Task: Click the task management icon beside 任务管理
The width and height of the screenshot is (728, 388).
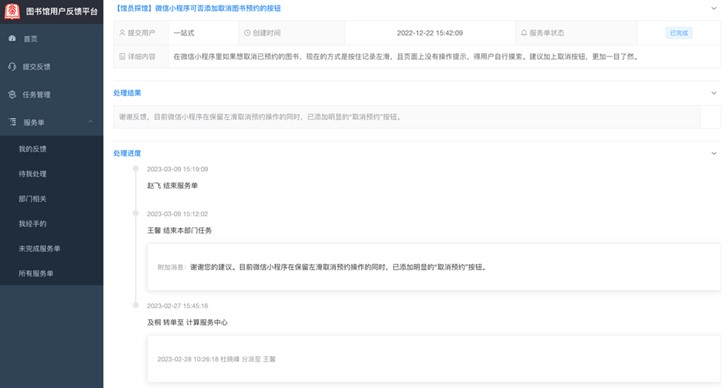Action: (x=12, y=94)
